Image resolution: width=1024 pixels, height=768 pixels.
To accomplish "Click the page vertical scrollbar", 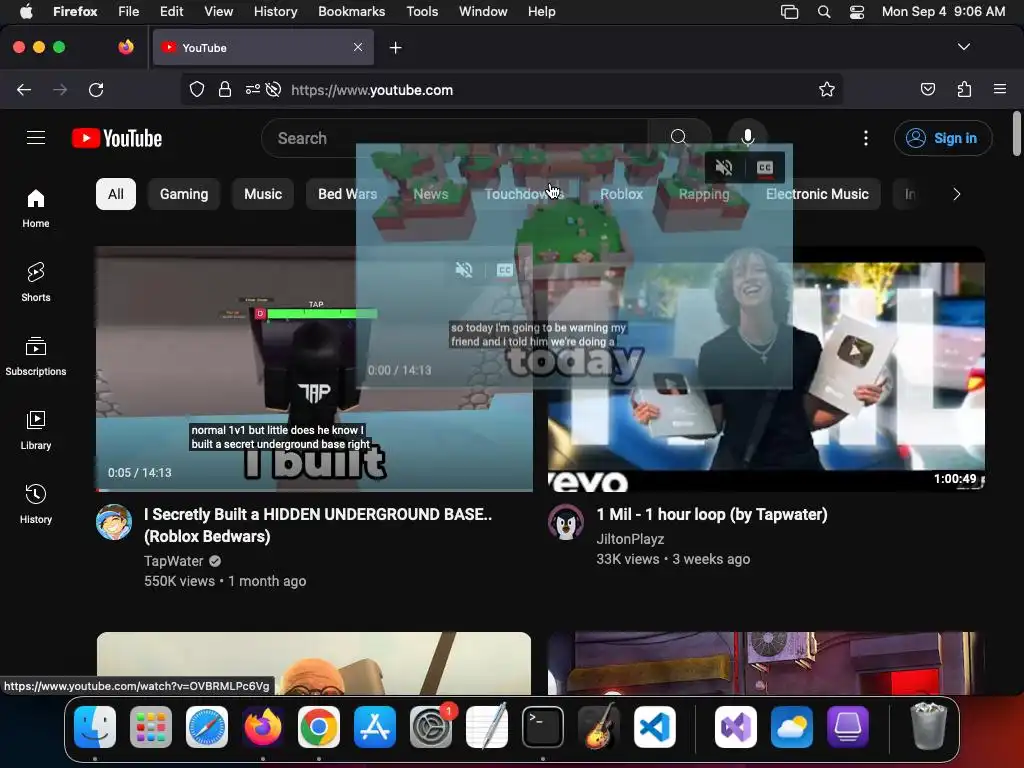I will [1017, 134].
